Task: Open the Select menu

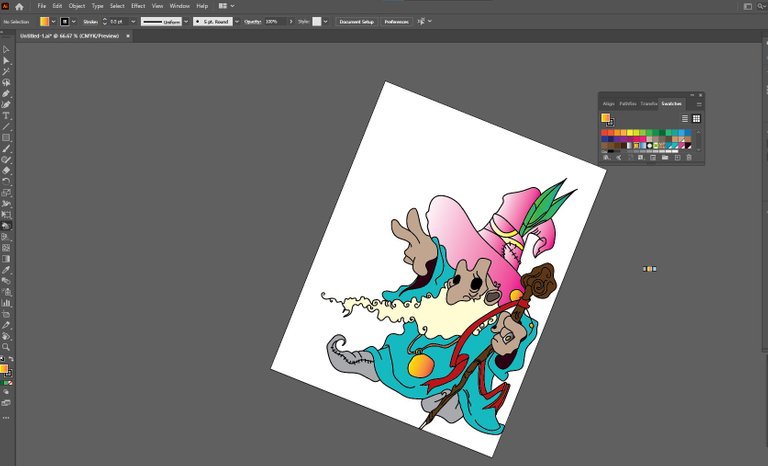Action: click(117, 6)
